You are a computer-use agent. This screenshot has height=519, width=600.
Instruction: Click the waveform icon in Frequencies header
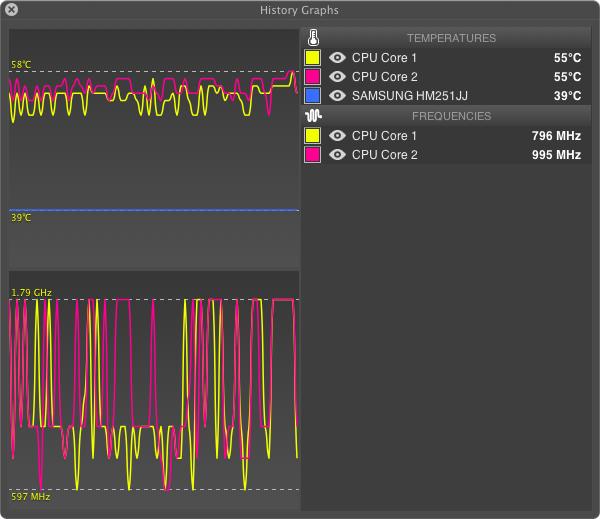[313, 116]
